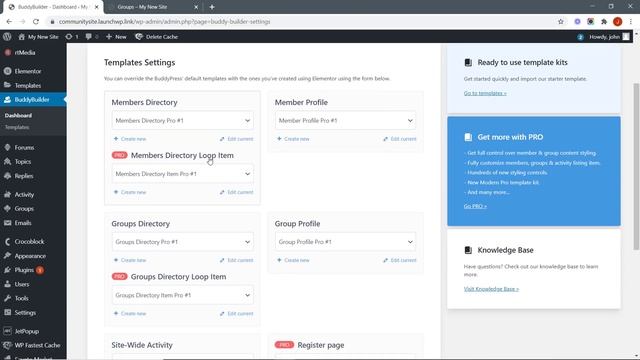Select the BuddyBuilder sidebar item
This screenshot has width=640, height=360.
[x=33, y=100]
